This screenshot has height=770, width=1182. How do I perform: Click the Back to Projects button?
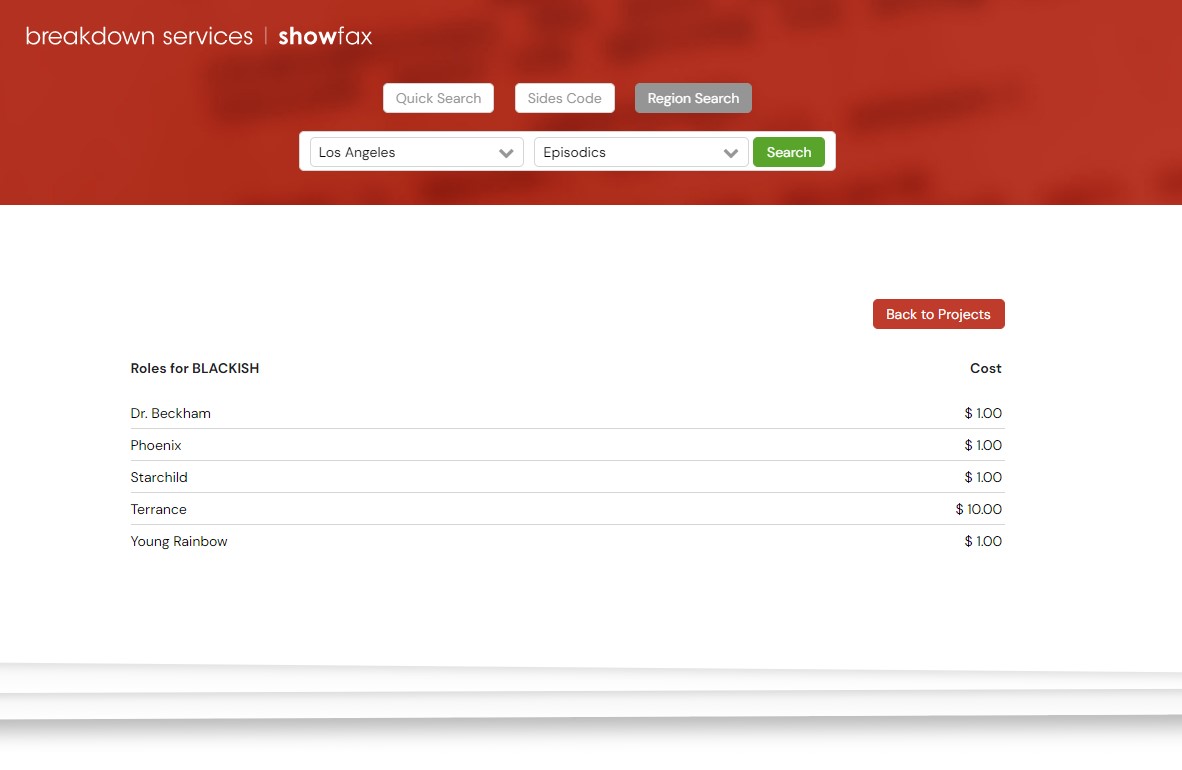point(939,314)
